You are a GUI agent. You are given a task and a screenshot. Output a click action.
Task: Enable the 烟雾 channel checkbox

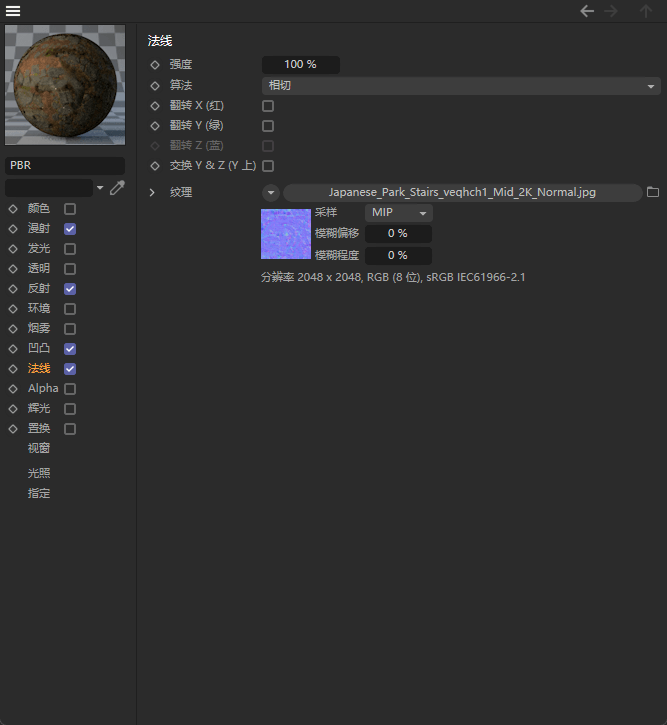pos(70,329)
